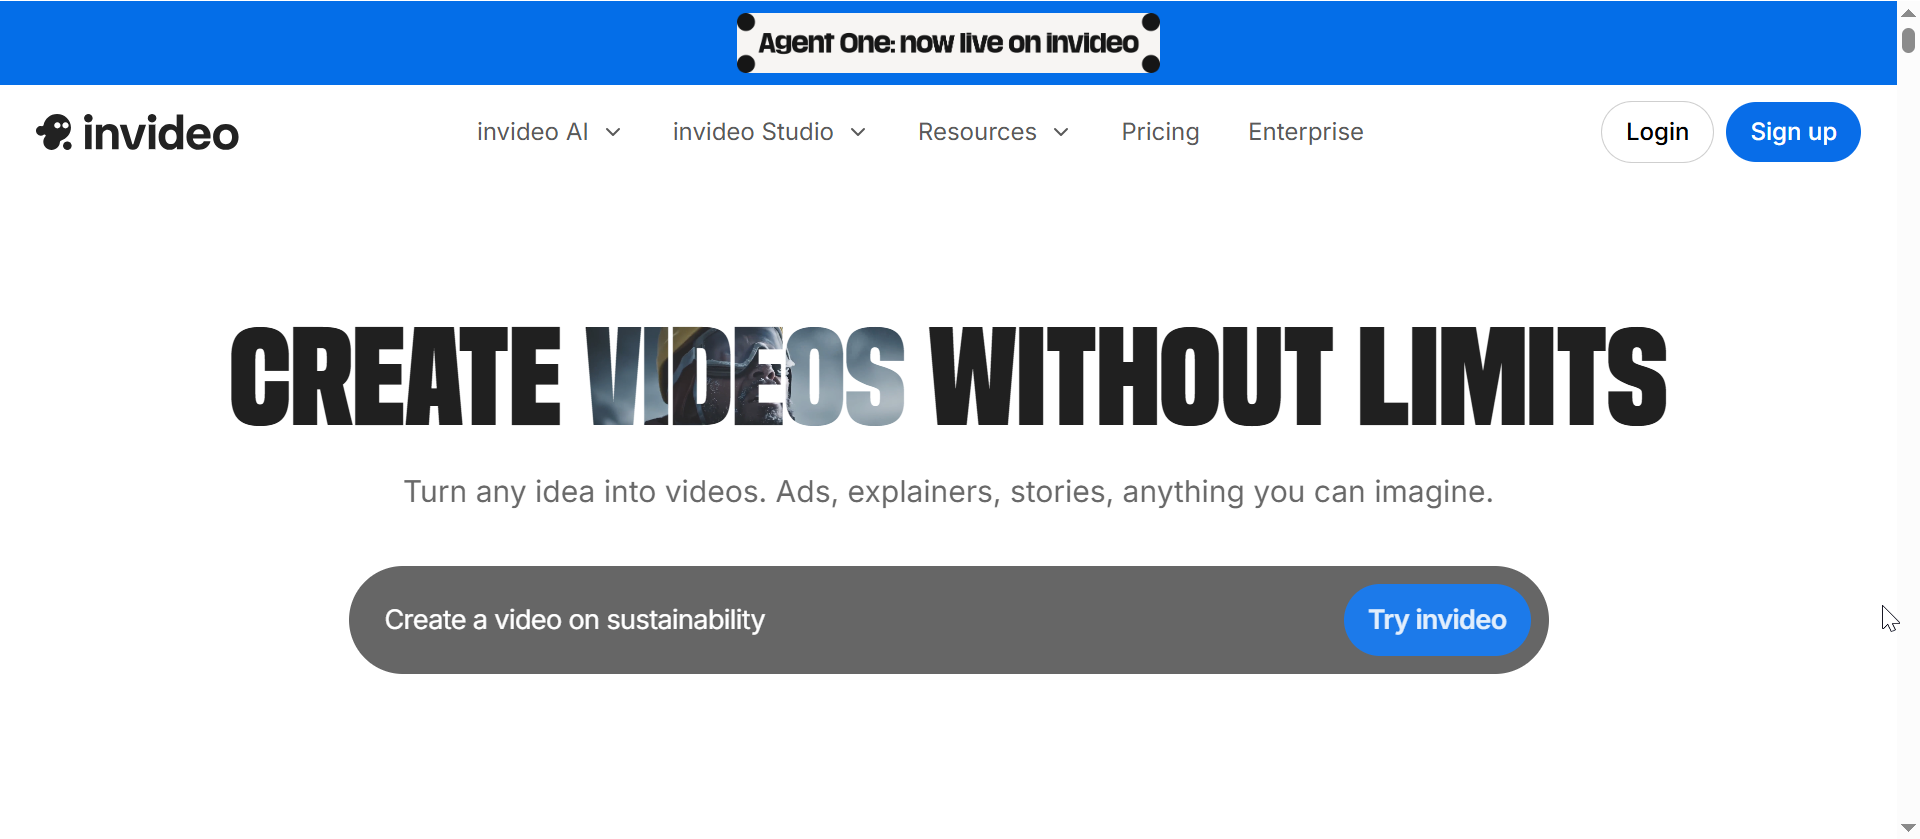Click the 'Turn any idea into videos' tagline
This screenshot has width=1920, height=839.
point(948,492)
